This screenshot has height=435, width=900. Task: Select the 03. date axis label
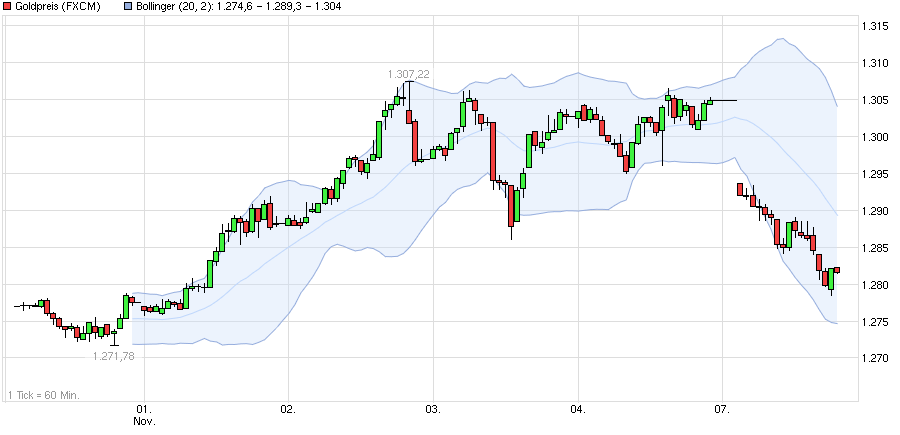[x=433, y=409]
